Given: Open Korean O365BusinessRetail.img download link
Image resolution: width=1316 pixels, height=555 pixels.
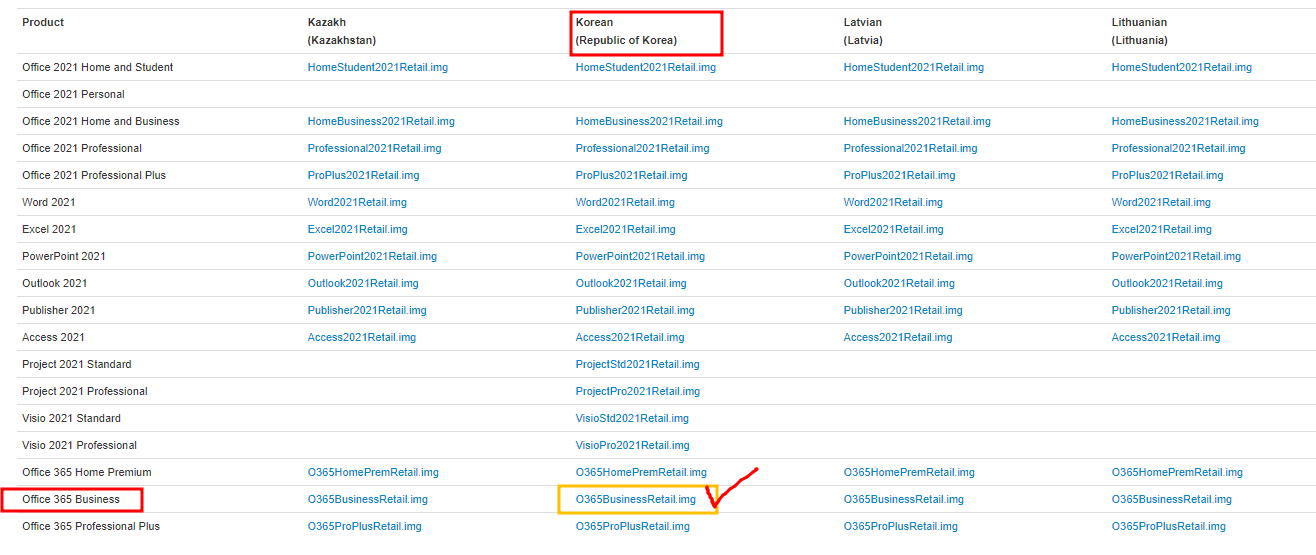Looking at the screenshot, I should point(635,499).
